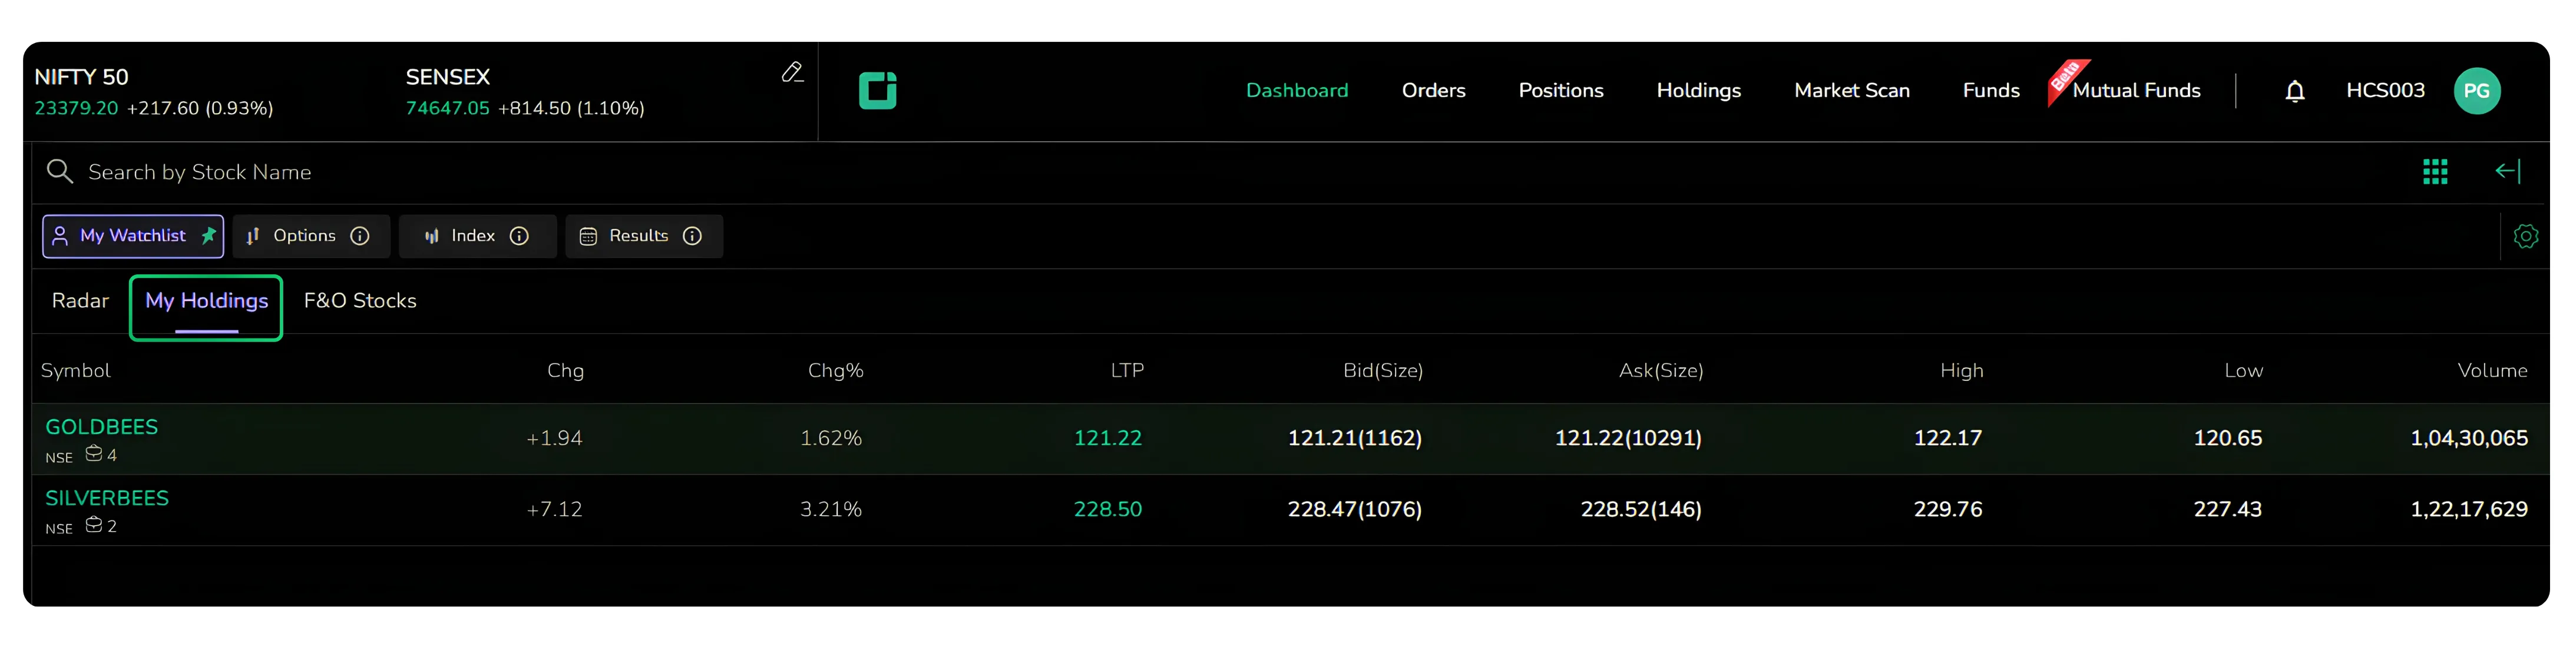Click GOLDBEES bid 121.21(1162)
2576x650 pixels.
tap(1354, 438)
